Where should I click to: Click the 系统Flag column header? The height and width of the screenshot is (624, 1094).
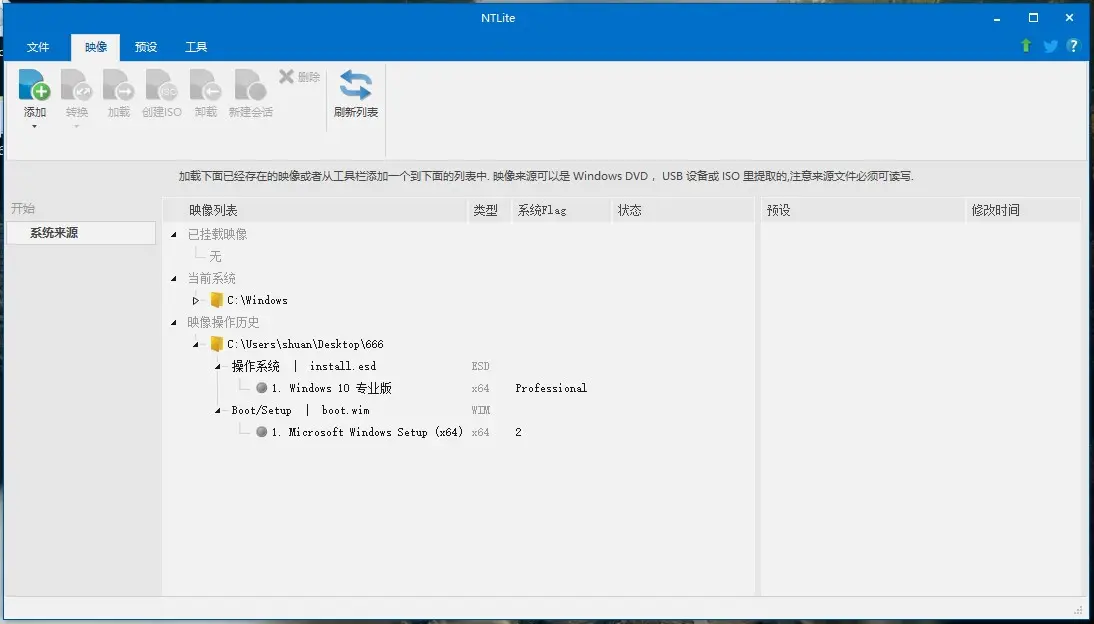tap(562, 210)
